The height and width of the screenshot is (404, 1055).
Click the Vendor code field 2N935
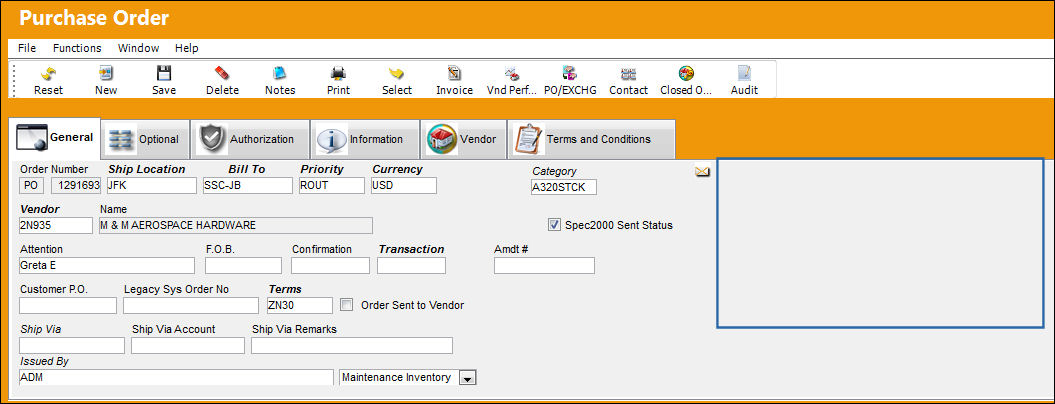(x=57, y=226)
